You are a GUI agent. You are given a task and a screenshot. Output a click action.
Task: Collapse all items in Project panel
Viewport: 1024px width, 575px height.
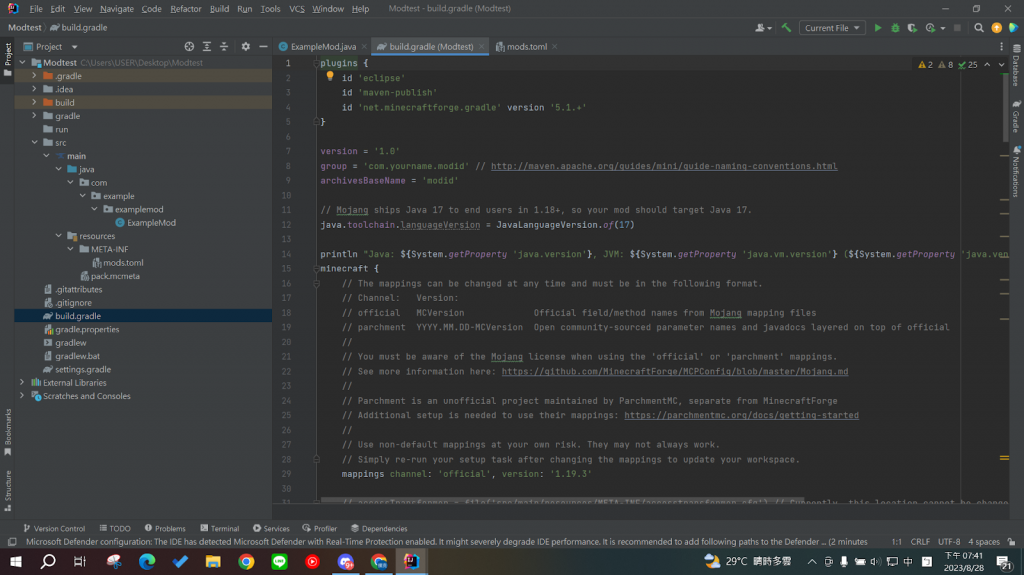[224, 46]
